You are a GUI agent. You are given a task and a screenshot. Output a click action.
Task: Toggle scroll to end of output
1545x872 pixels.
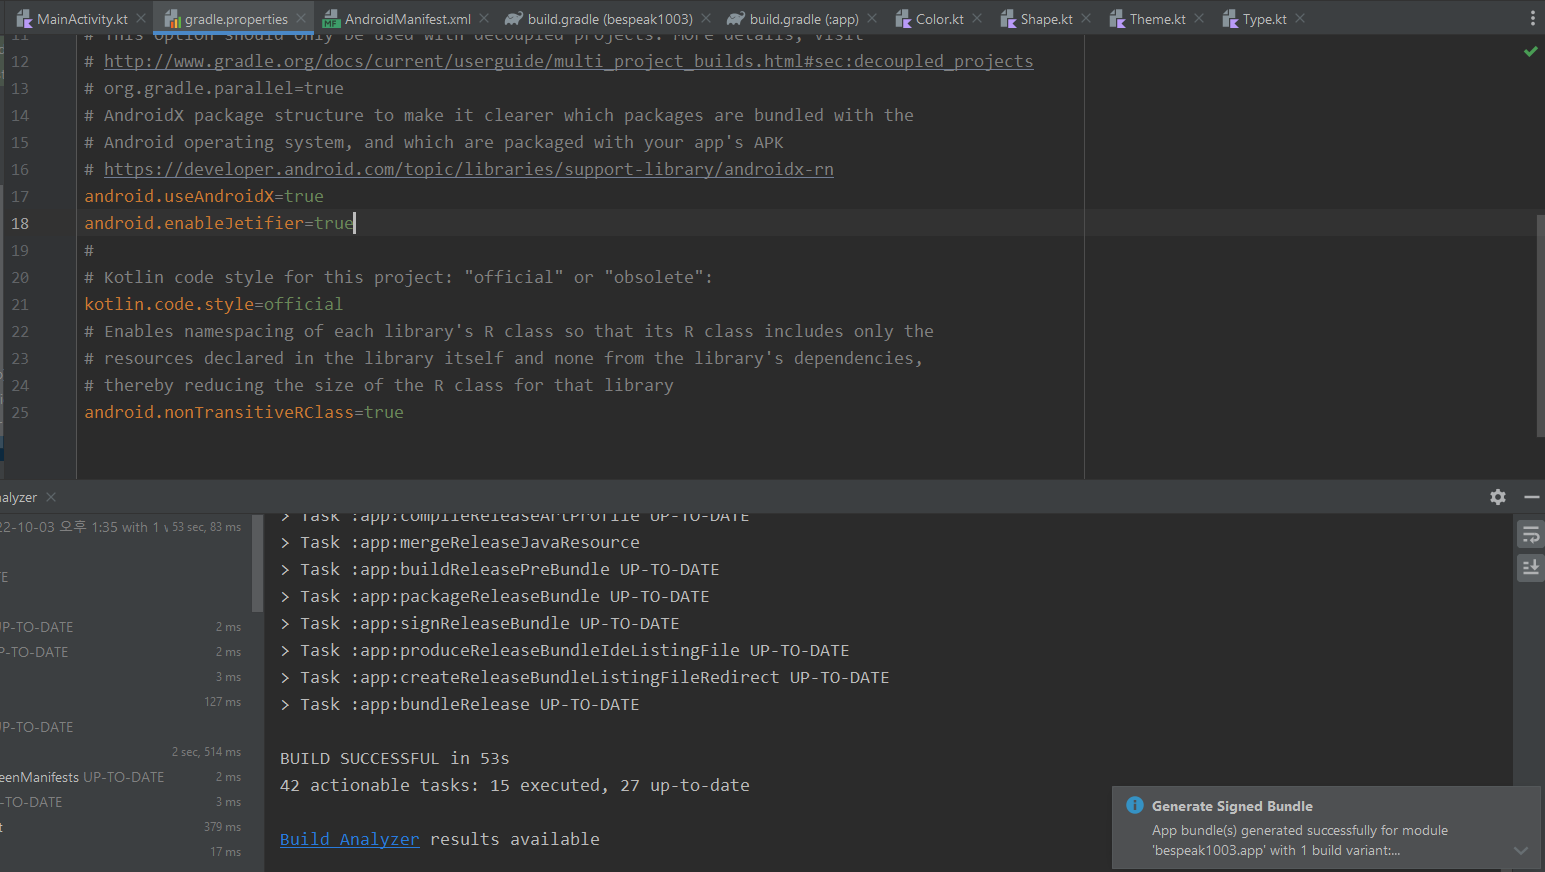(1530, 568)
